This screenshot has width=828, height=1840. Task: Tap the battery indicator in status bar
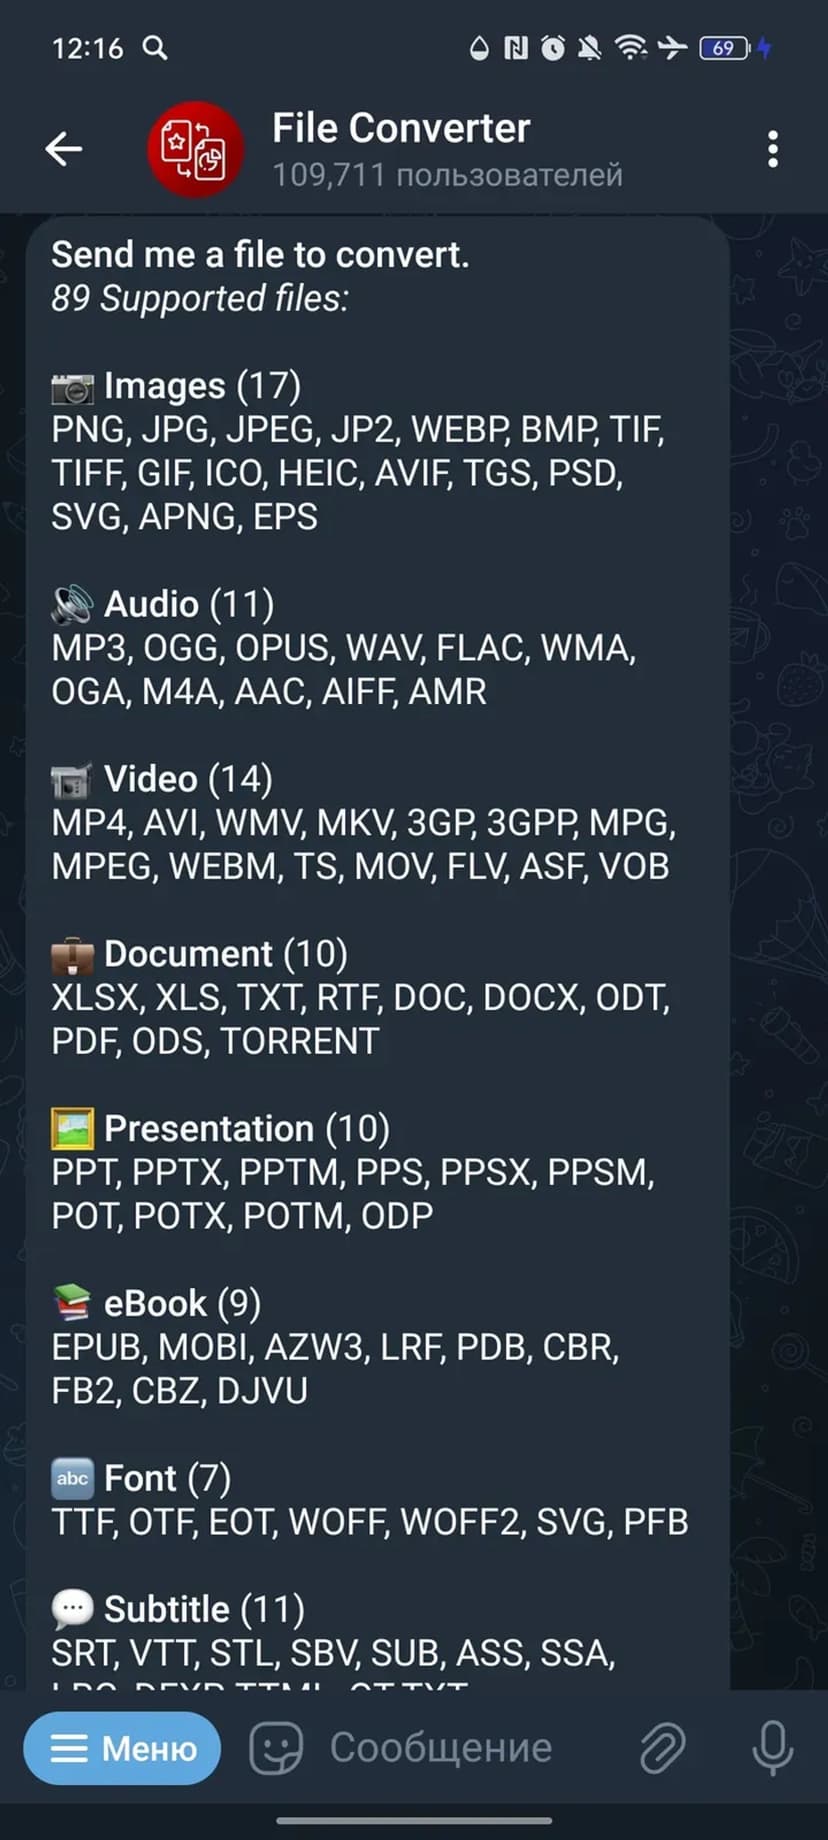coord(725,47)
